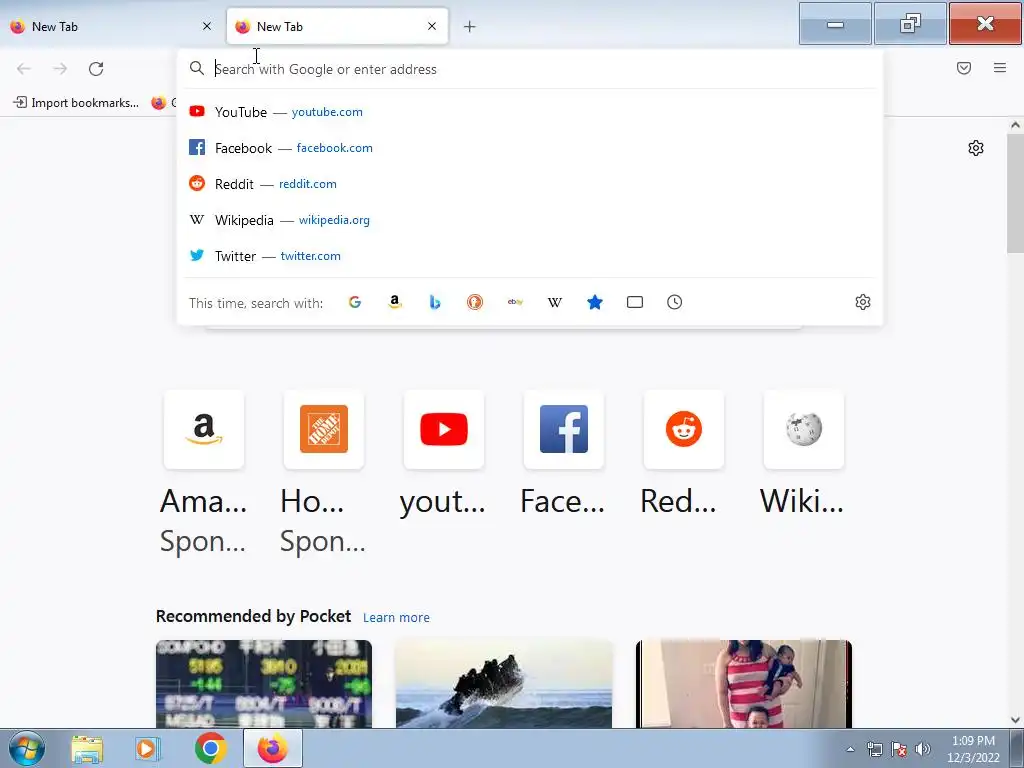
Task: Open Google Chrome from the taskbar
Action: point(210,748)
